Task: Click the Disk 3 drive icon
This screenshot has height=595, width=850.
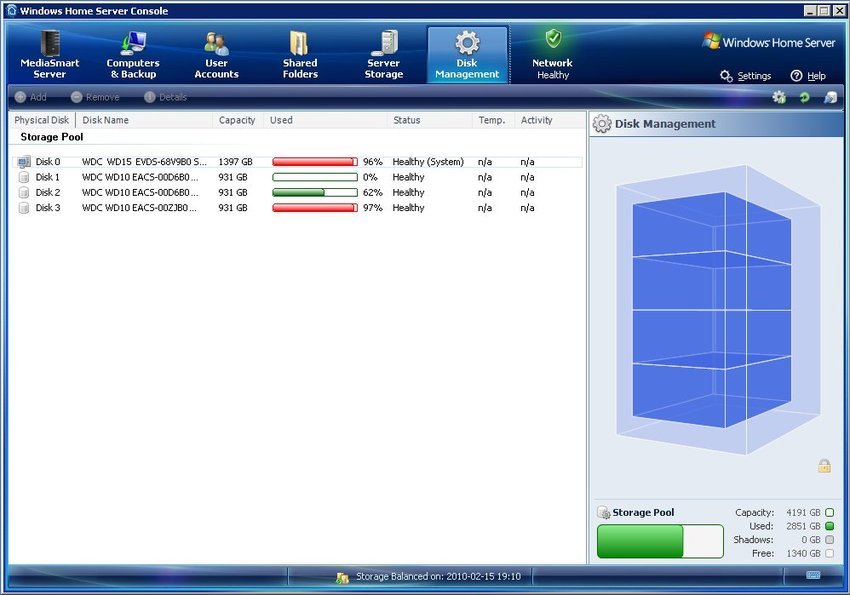Action: (x=24, y=208)
